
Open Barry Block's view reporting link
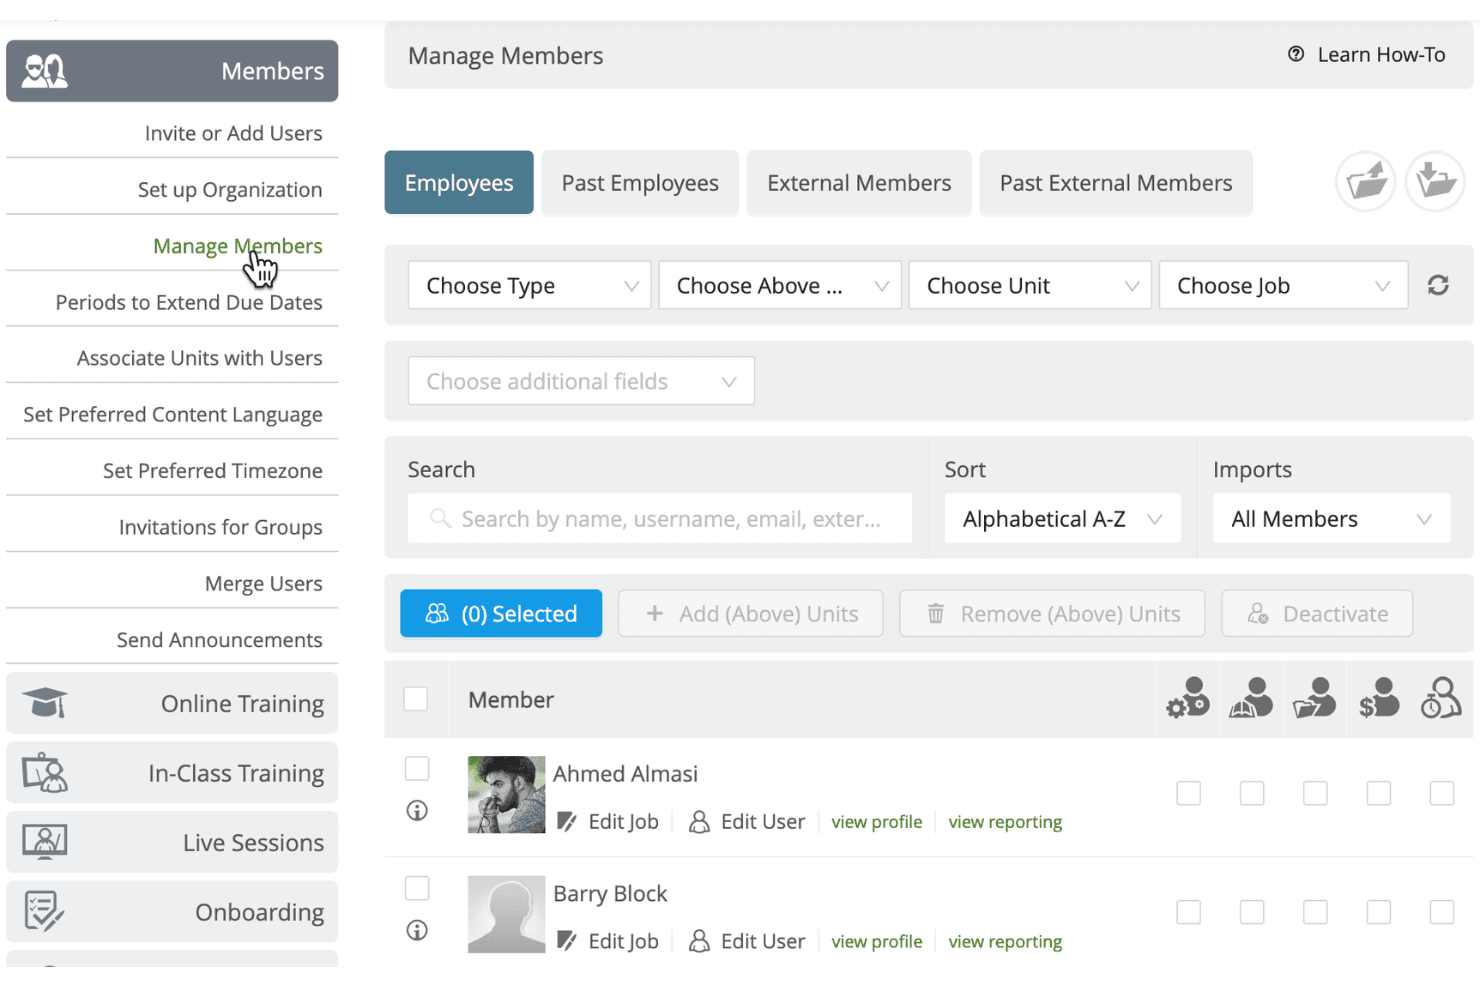point(1005,941)
